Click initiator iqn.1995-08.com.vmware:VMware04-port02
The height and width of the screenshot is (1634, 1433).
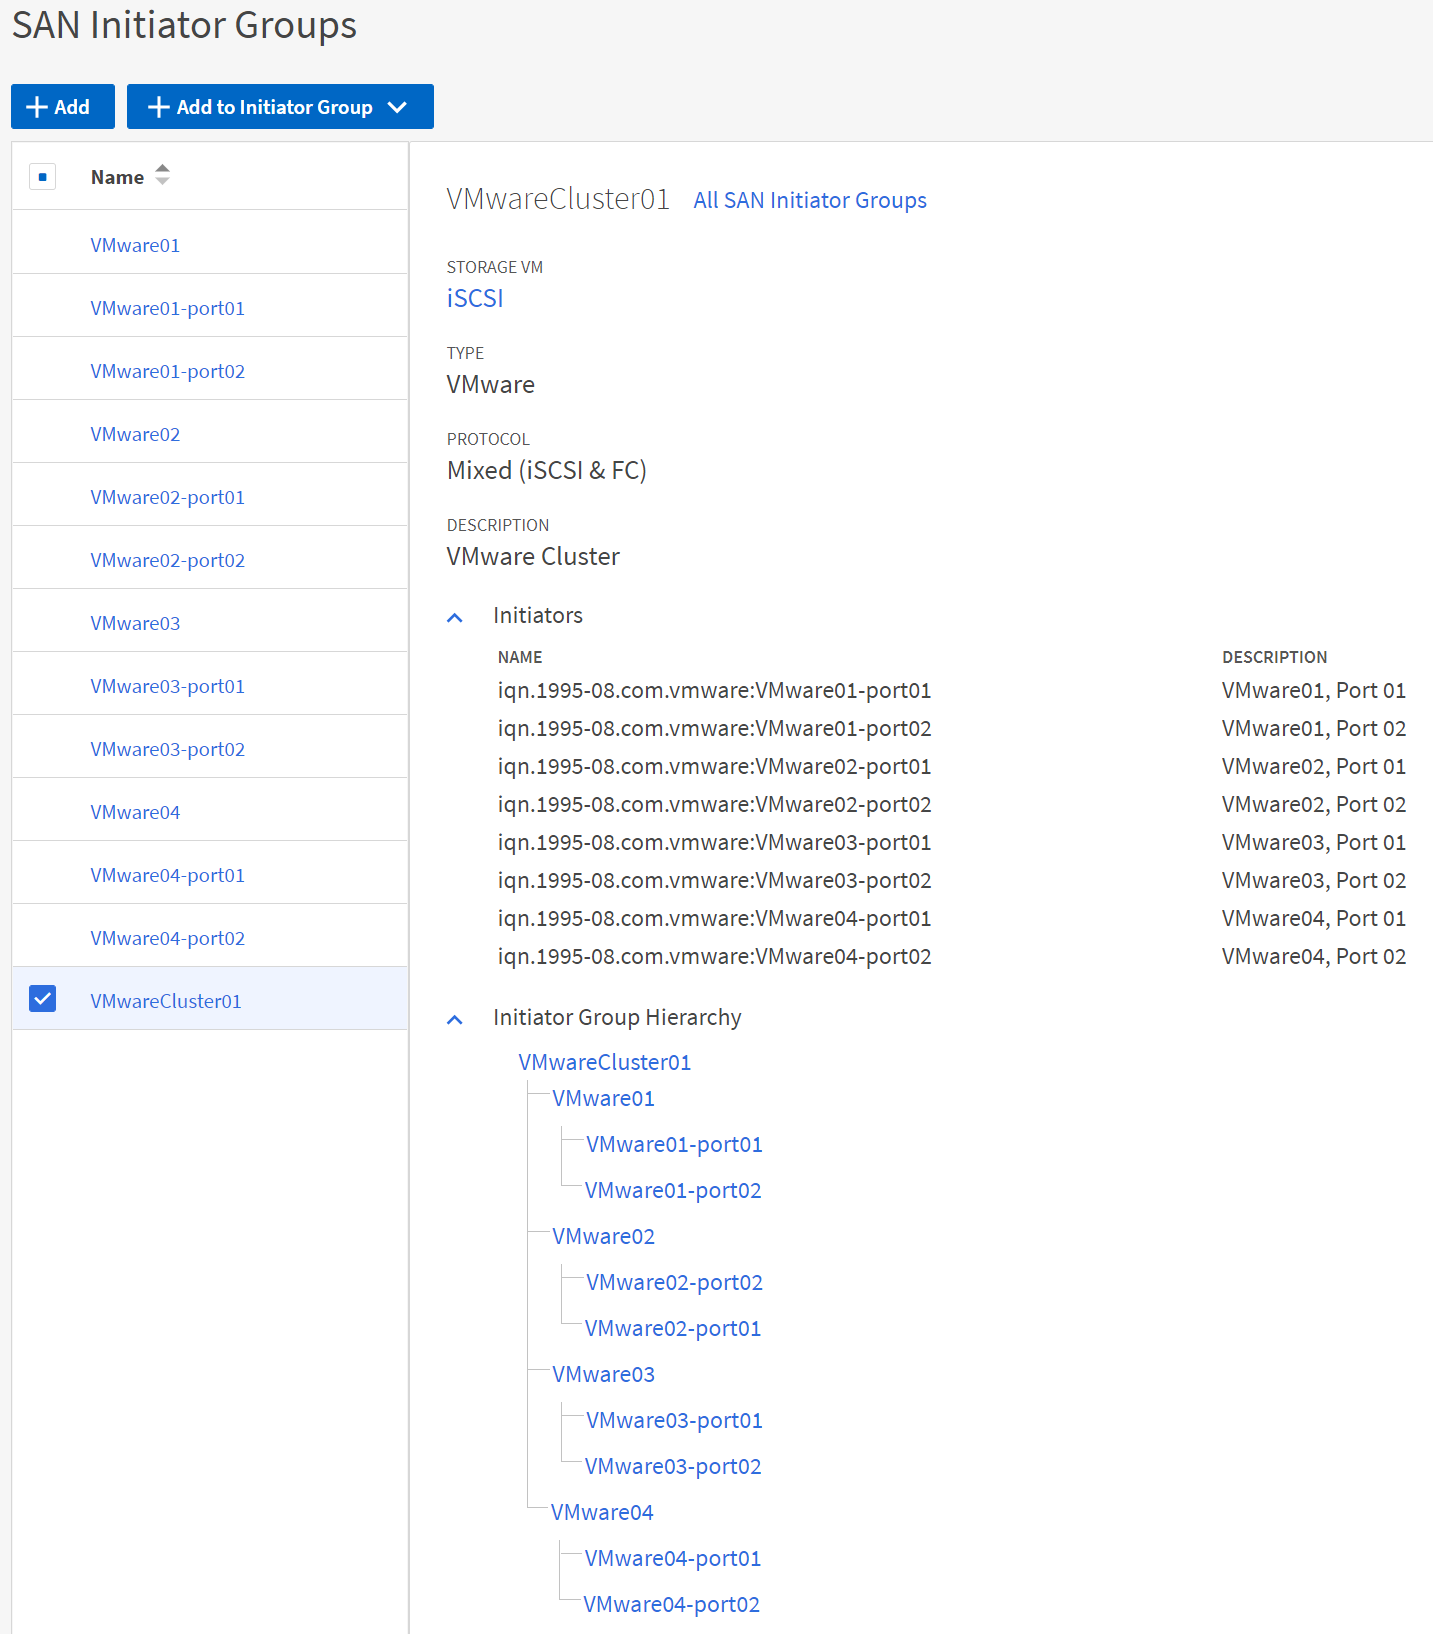[x=714, y=956]
